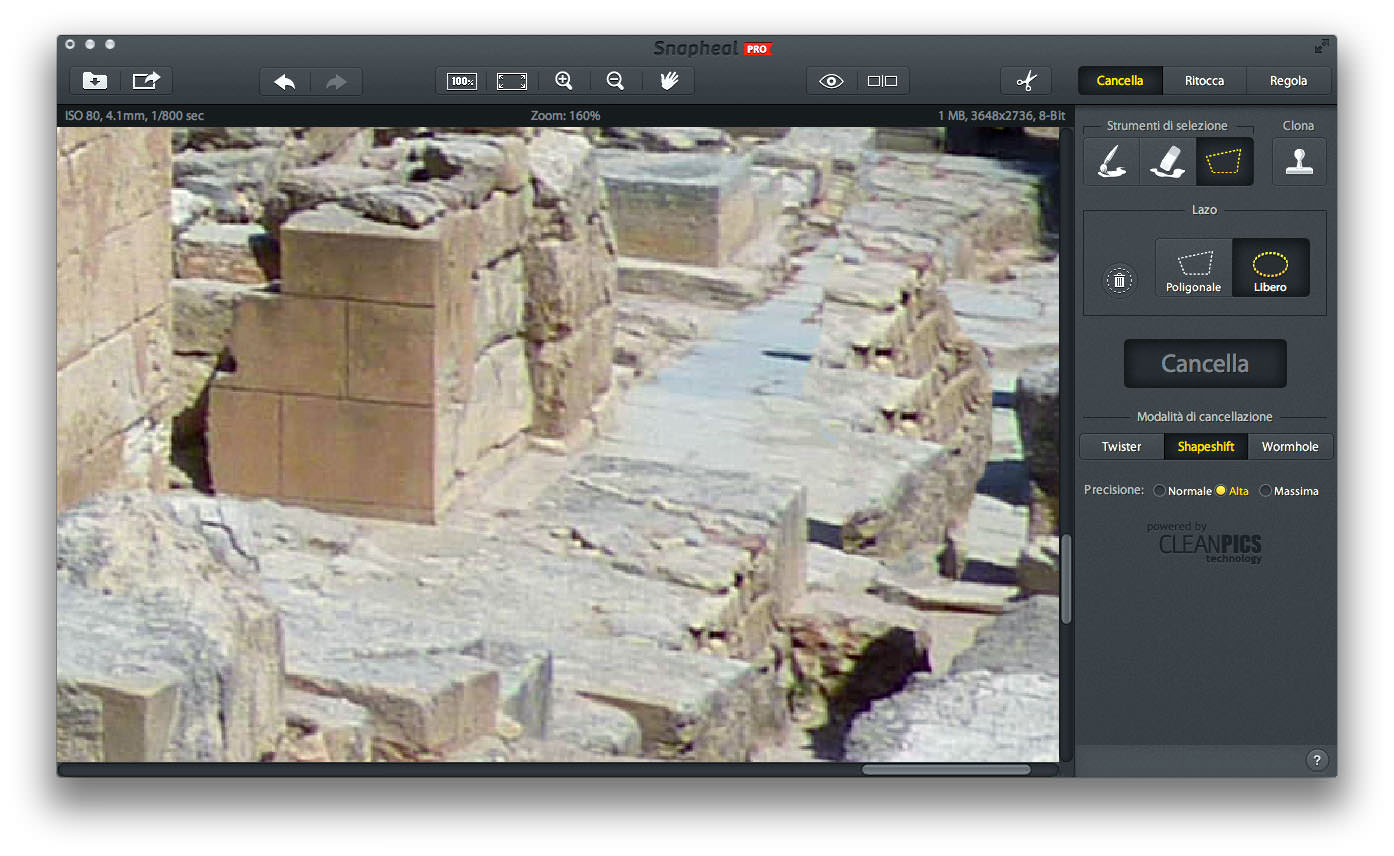Select the brush selection tool
Viewport: 1394px width, 856px height.
pyautogui.click(x=1111, y=161)
